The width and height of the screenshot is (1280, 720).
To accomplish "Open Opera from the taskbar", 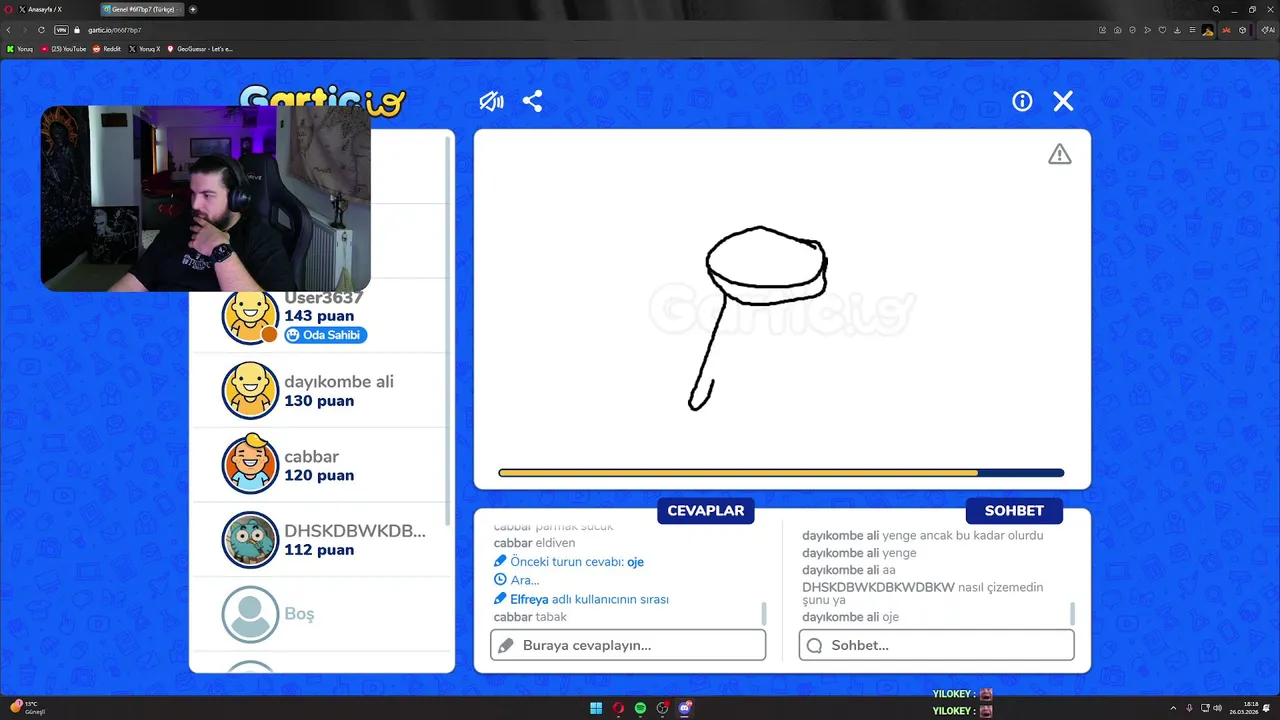I will (x=618, y=708).
